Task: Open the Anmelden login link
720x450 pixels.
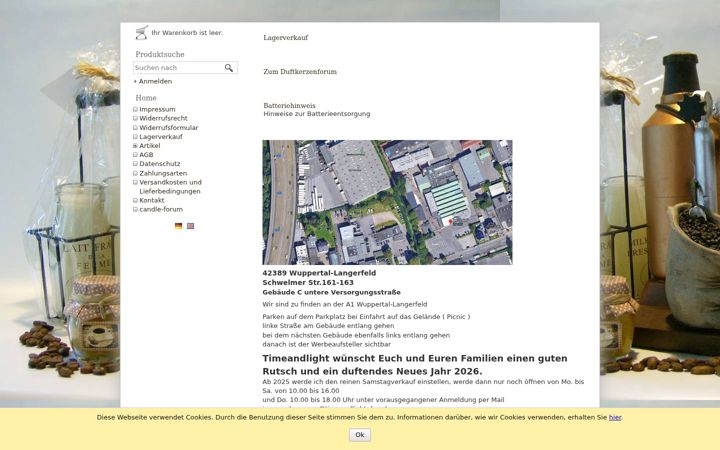Action: click(x=156, y=81)
